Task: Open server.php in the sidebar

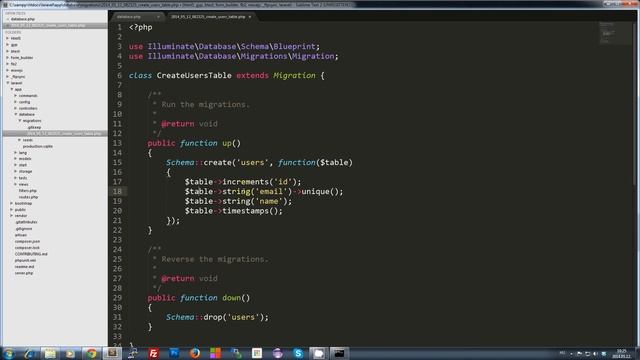Action: [24, 273]
